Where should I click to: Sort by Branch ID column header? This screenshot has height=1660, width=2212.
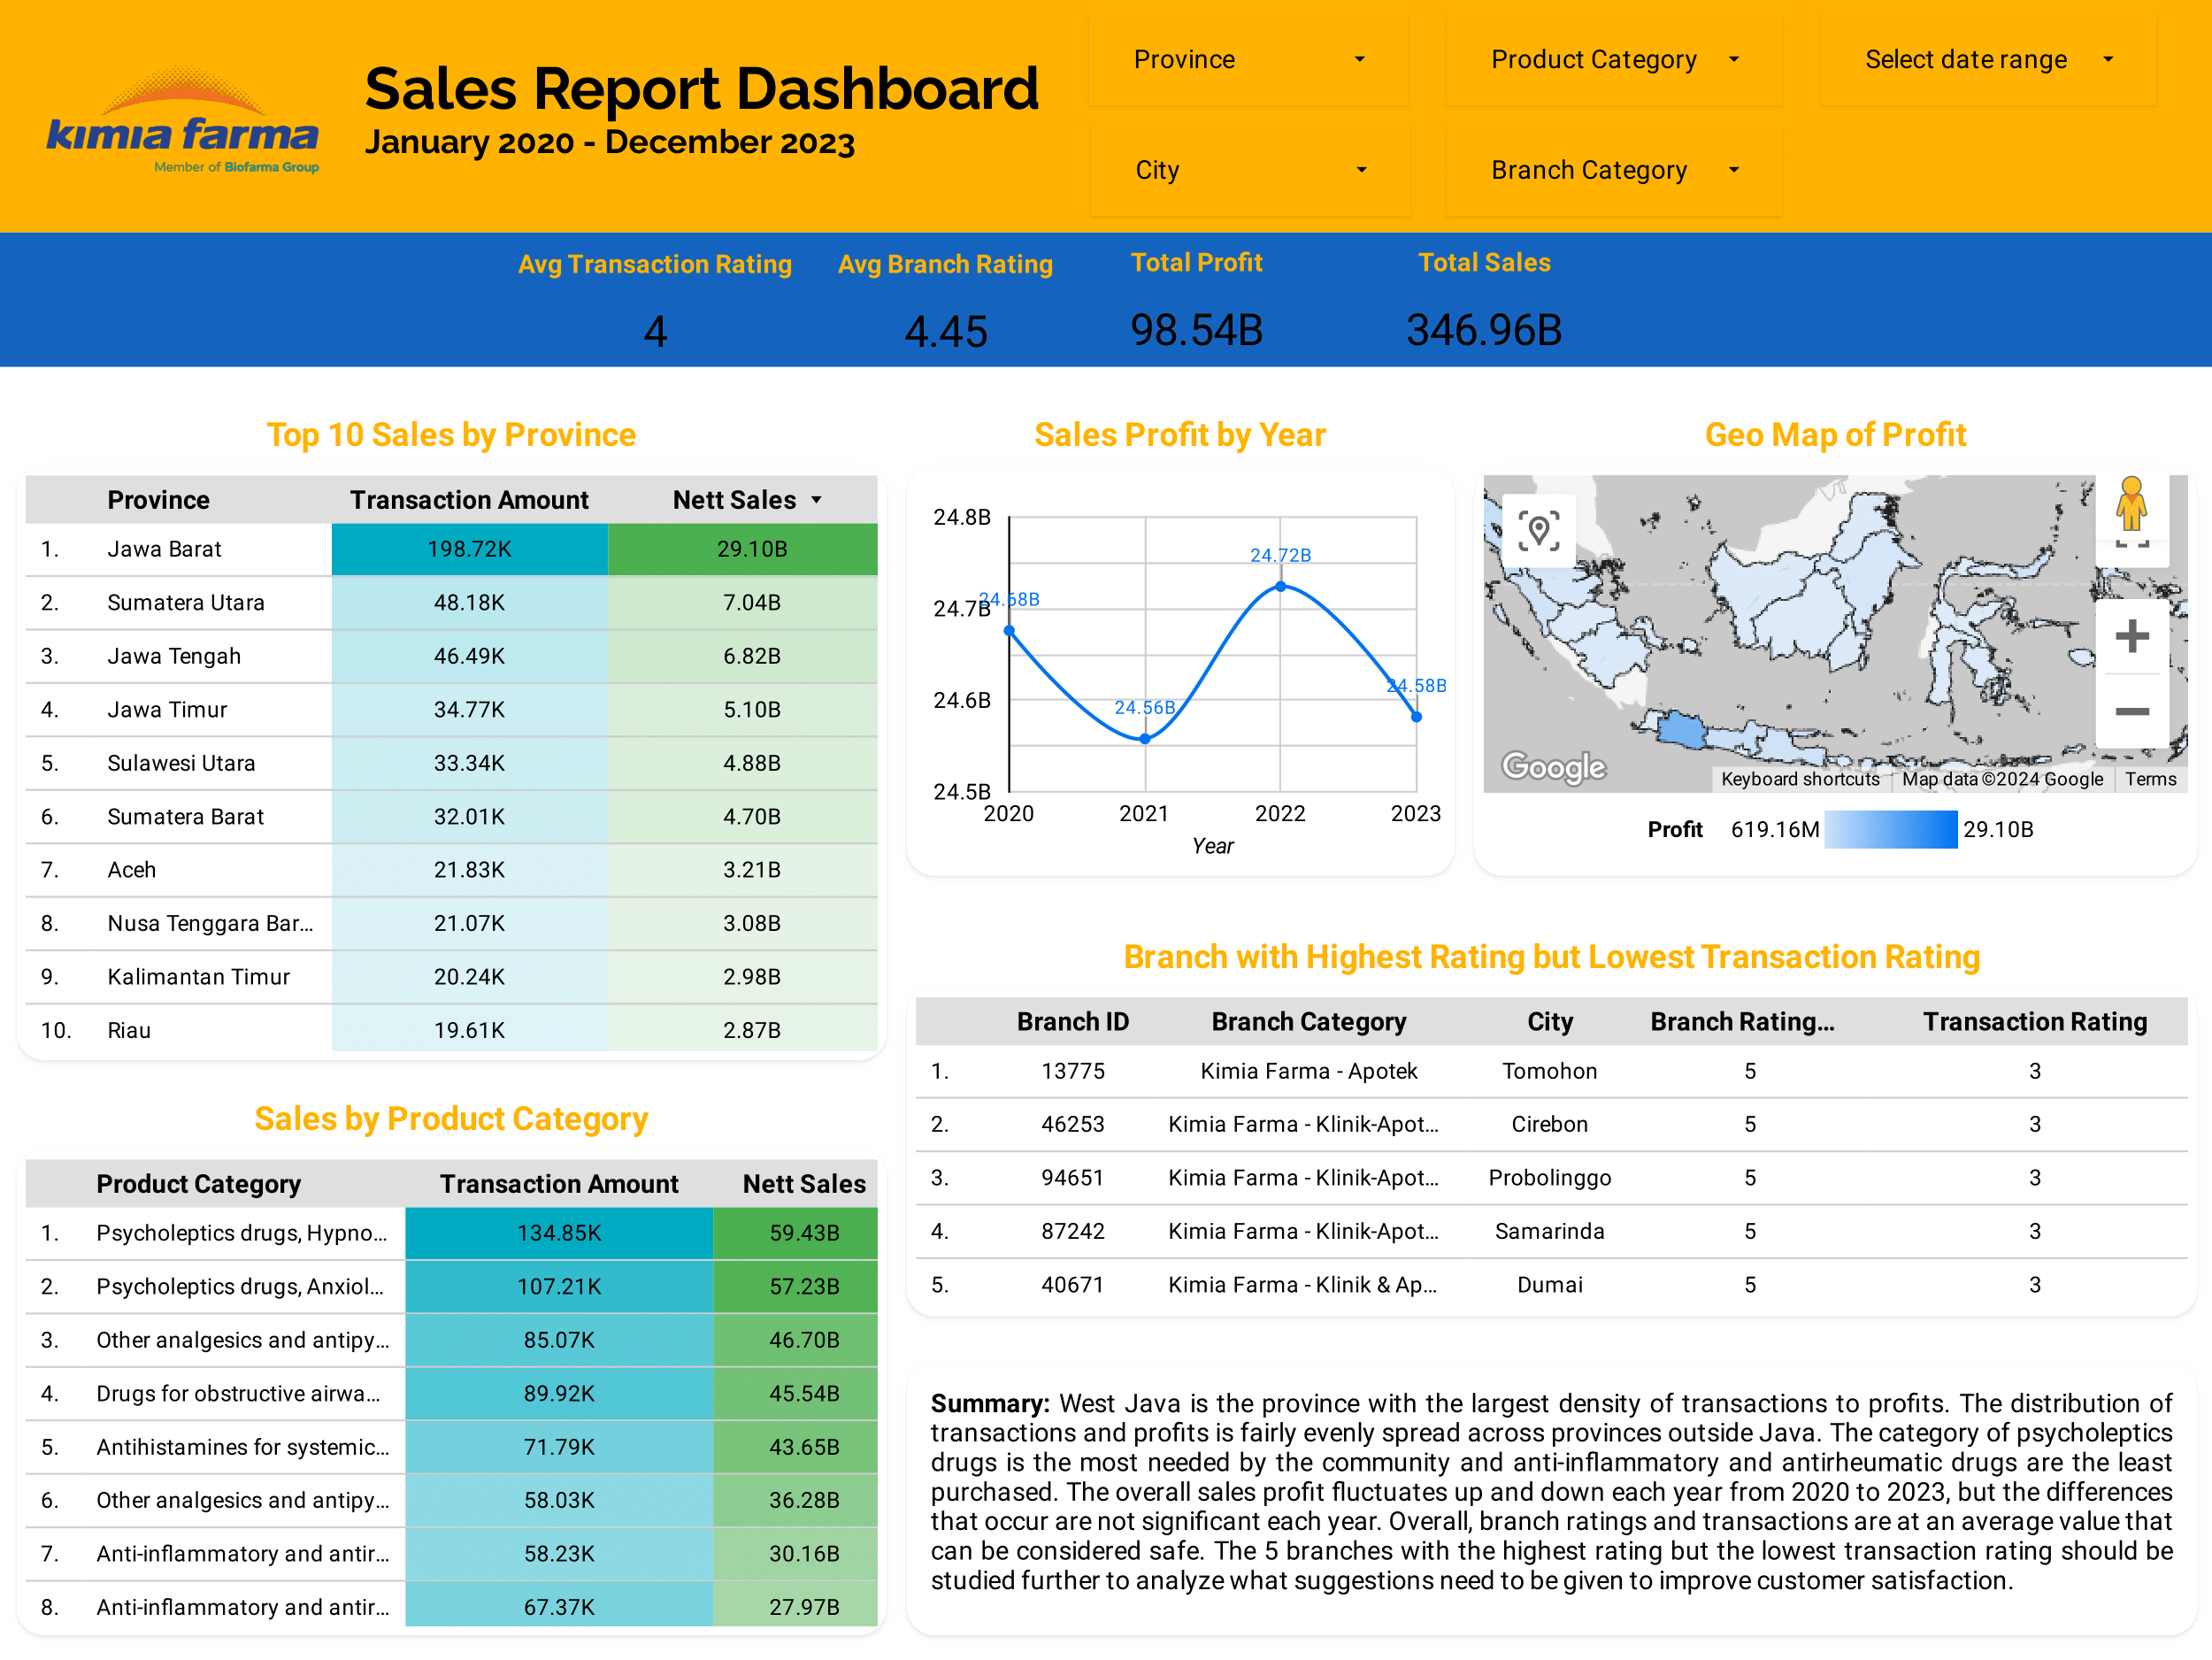tap(1072, 1022)
